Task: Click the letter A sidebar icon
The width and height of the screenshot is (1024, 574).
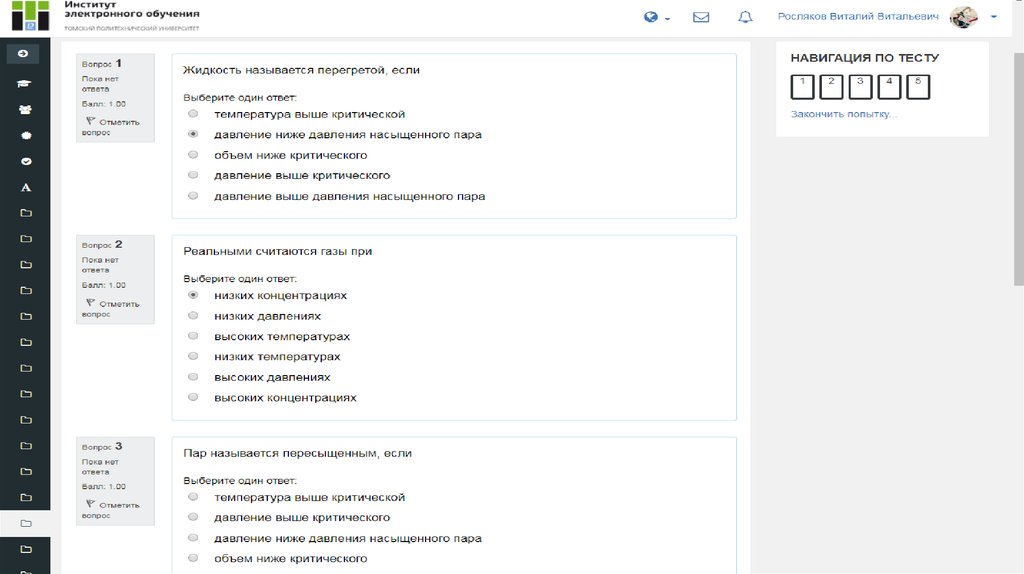Action: pos(25,187)
